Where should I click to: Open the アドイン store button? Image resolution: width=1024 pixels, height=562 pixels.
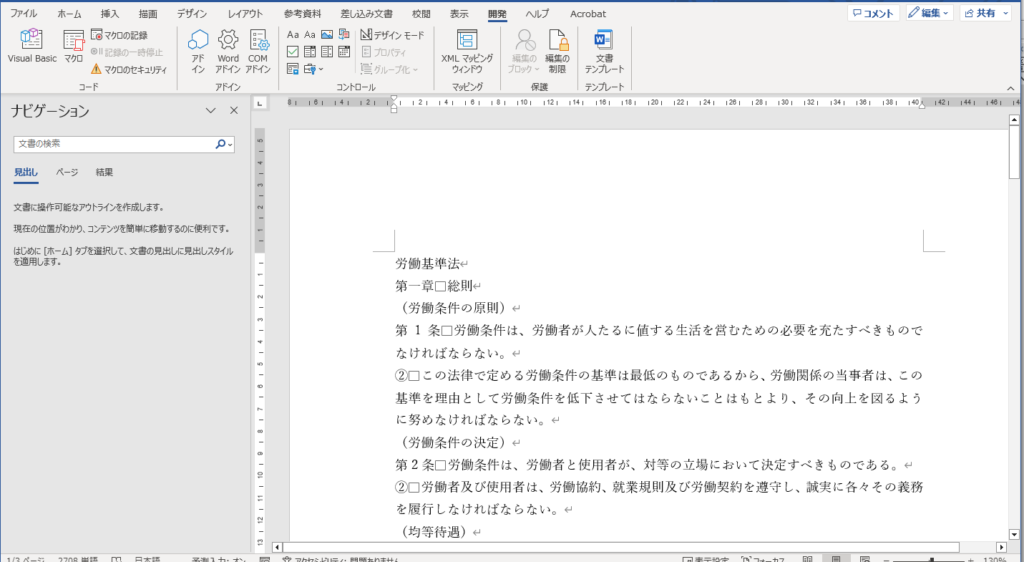click(198, 51)
